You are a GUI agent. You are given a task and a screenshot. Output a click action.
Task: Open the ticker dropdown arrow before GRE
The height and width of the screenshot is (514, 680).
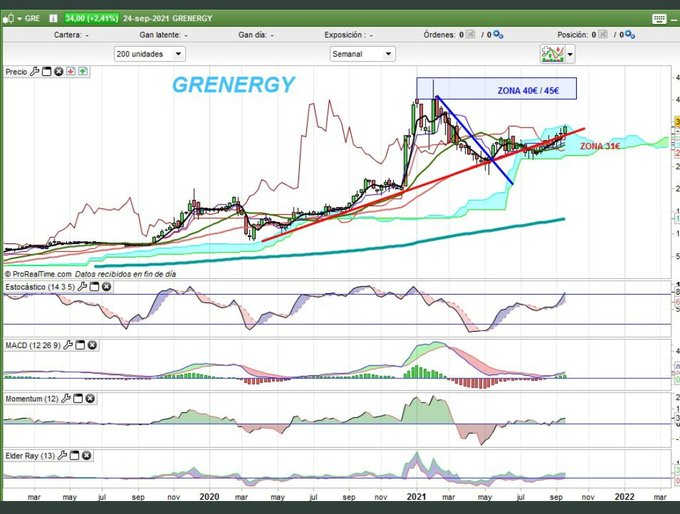20,19
